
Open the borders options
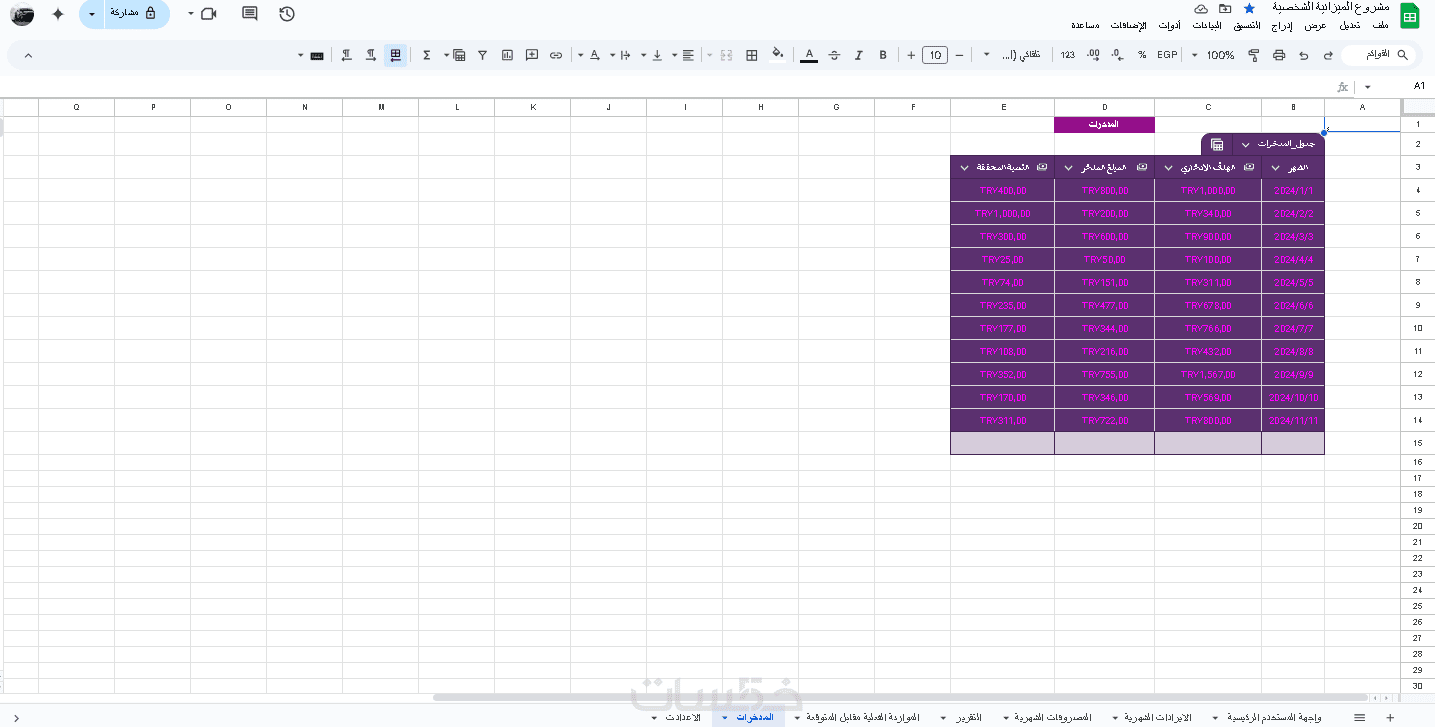(751, 55)
